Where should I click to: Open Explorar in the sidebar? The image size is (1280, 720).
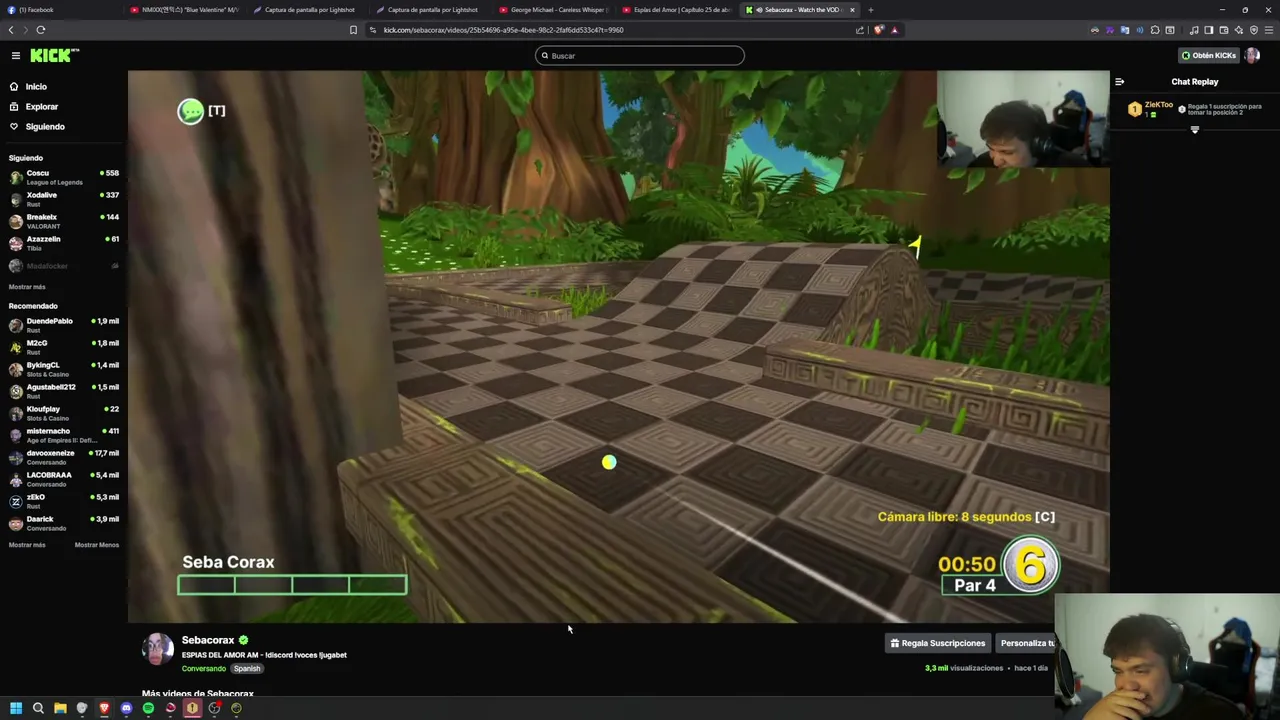coord(41,107)
